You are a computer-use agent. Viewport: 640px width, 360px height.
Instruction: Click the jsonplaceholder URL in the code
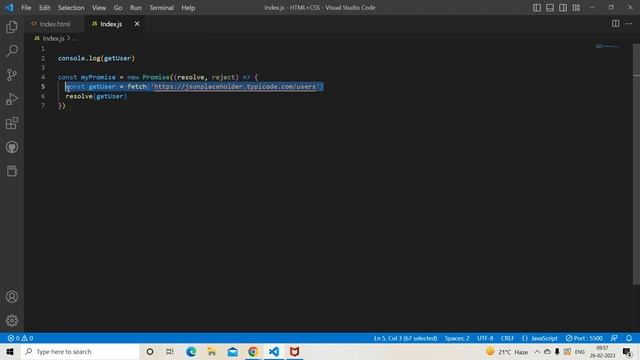[x=235, y=87]
